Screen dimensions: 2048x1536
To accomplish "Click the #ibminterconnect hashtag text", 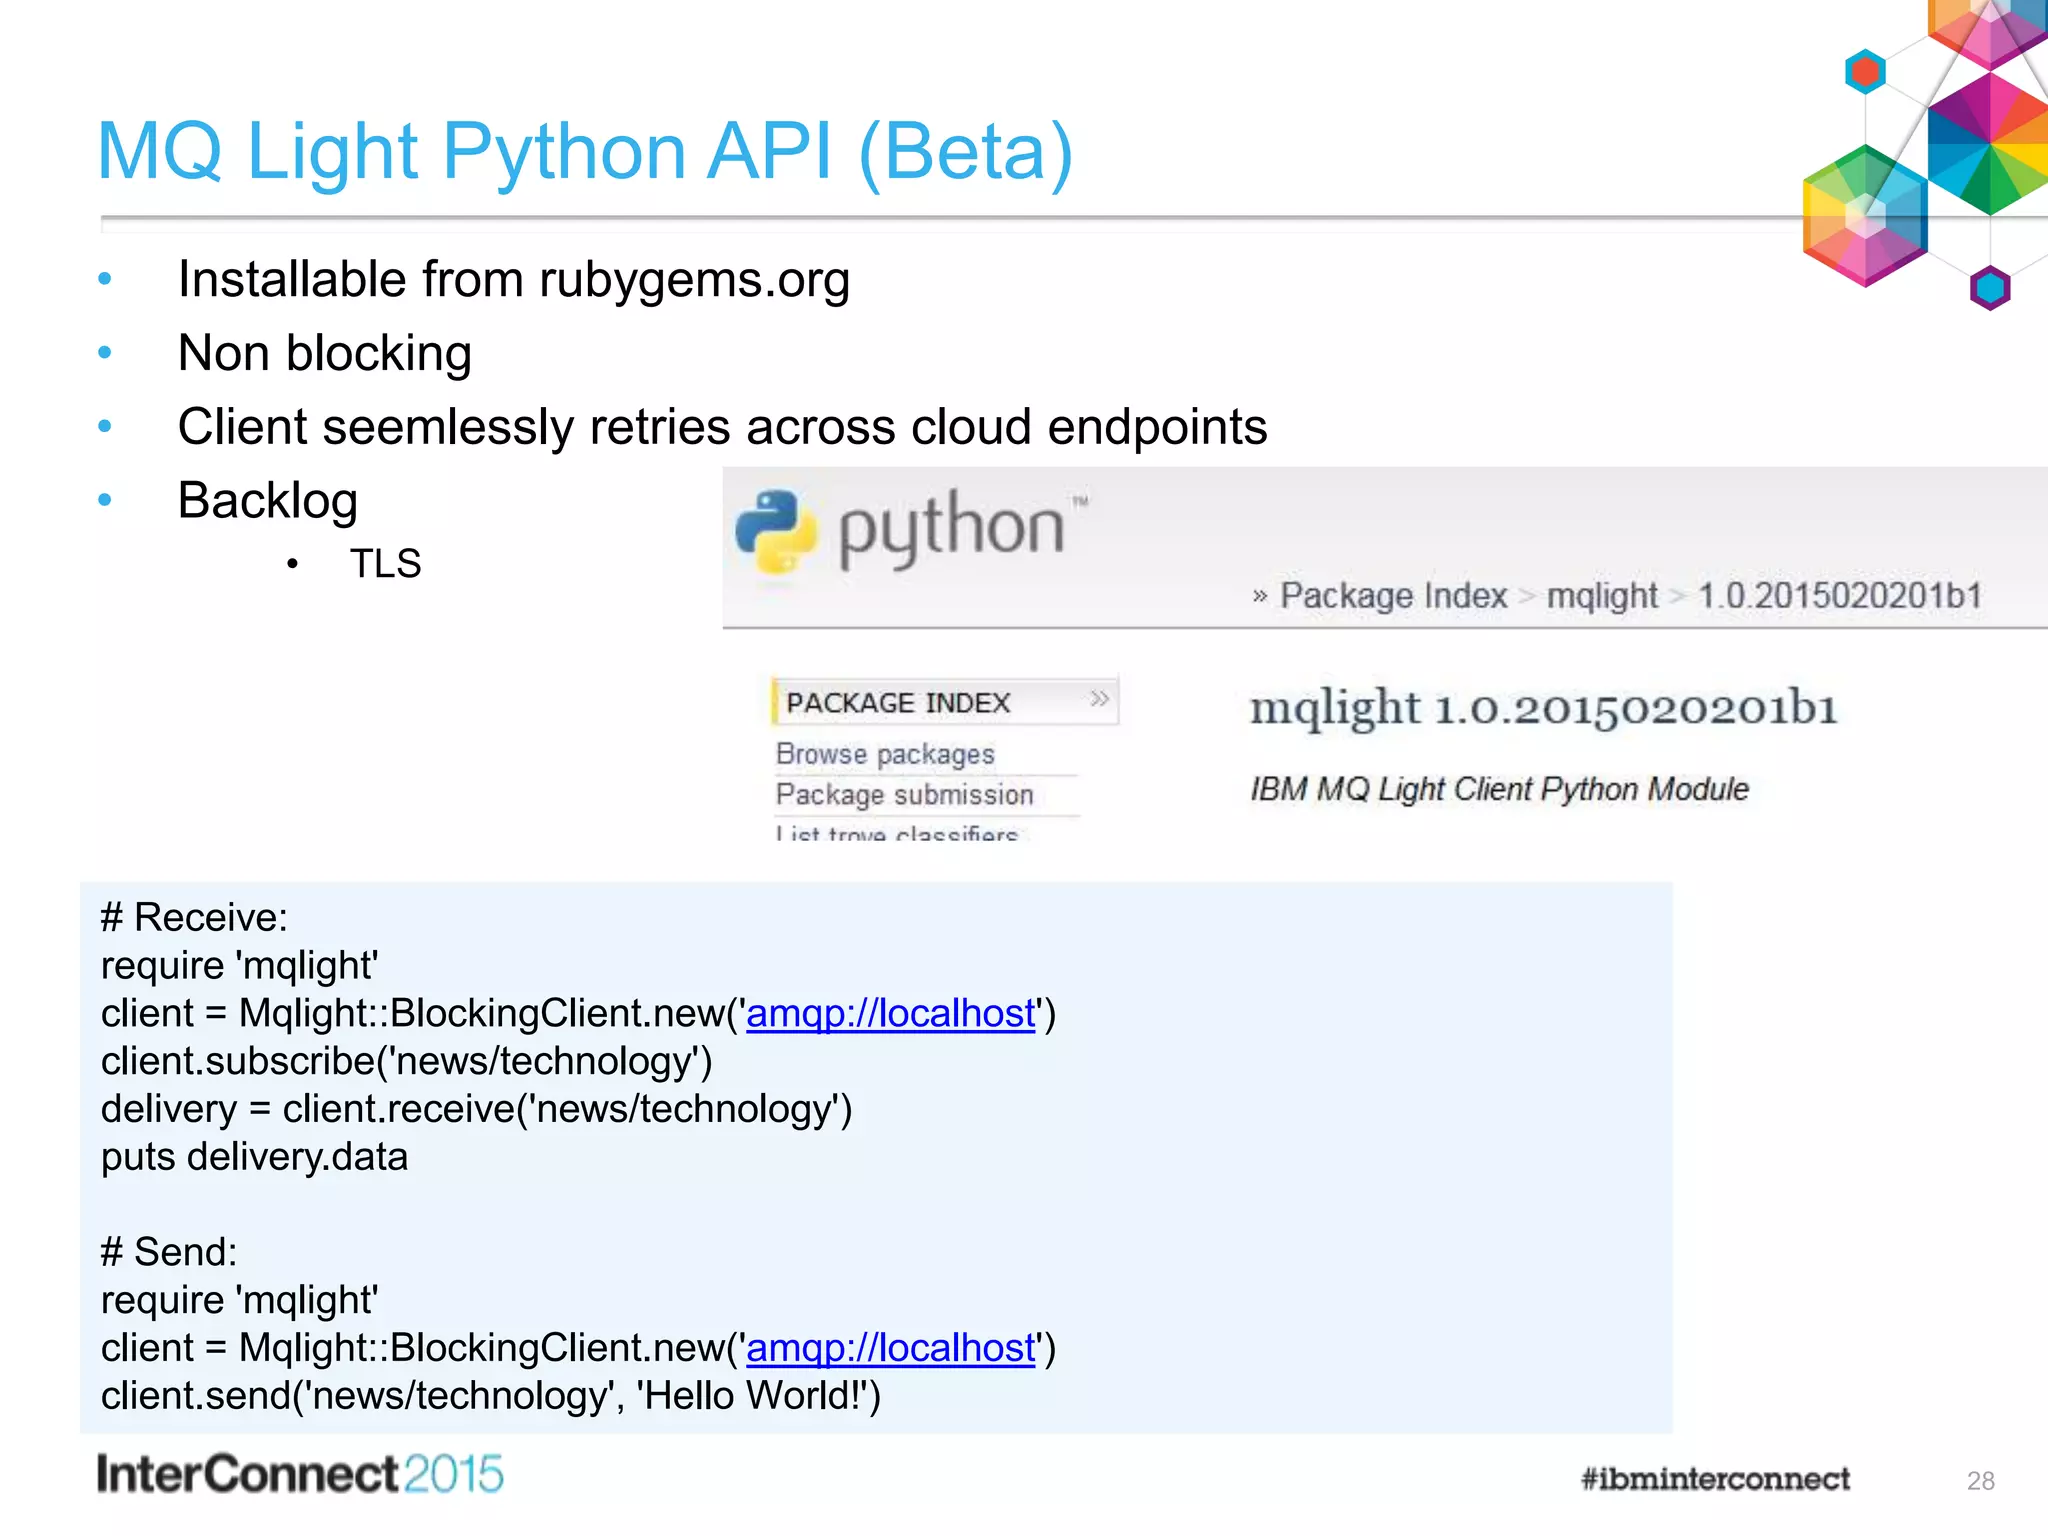I will 1715,1479.
